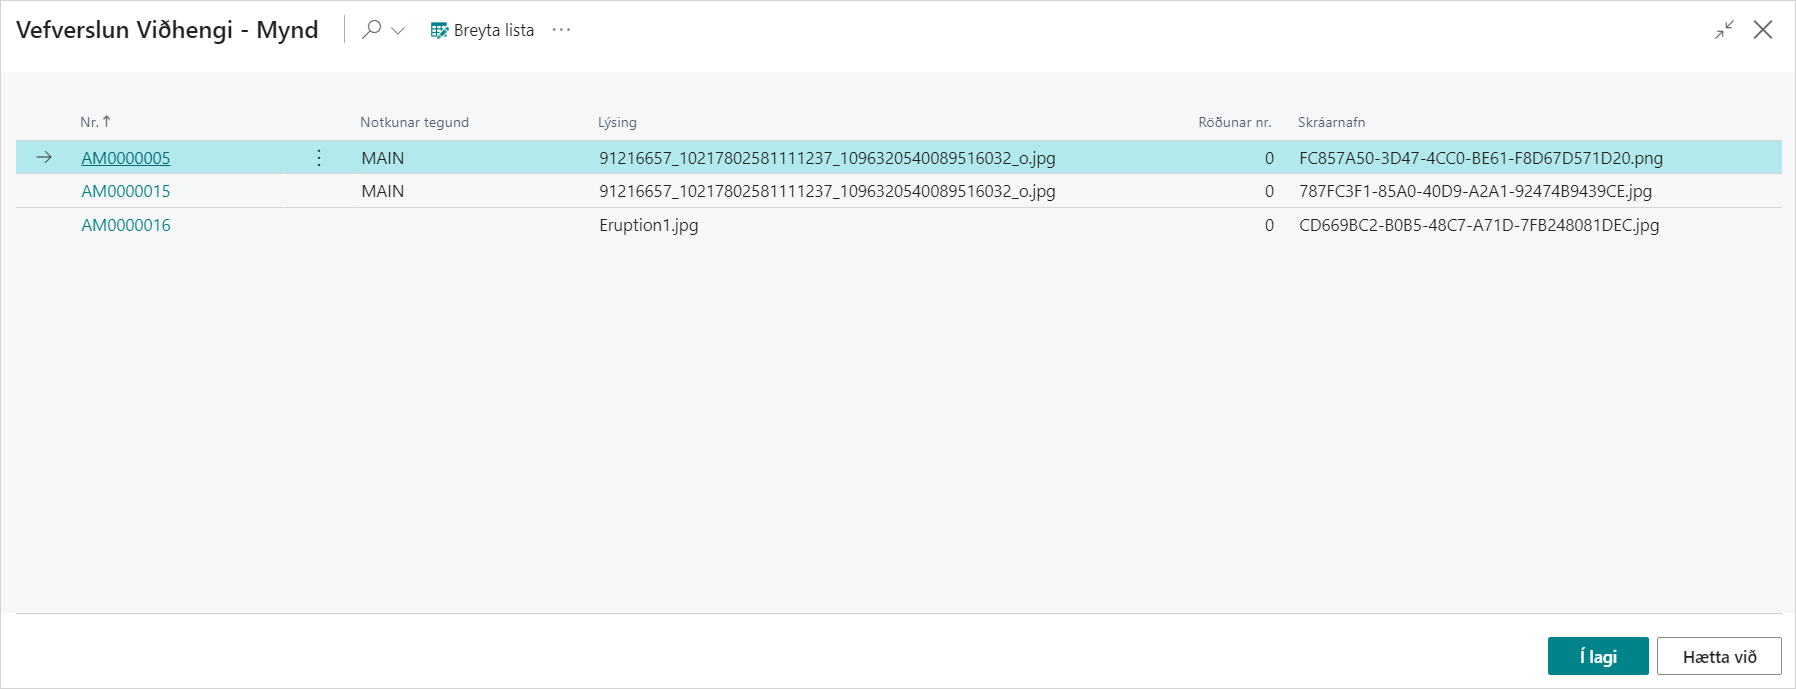
Task: Select the MAIN usage type of AM0000015
Action: [x=383, y=191]
